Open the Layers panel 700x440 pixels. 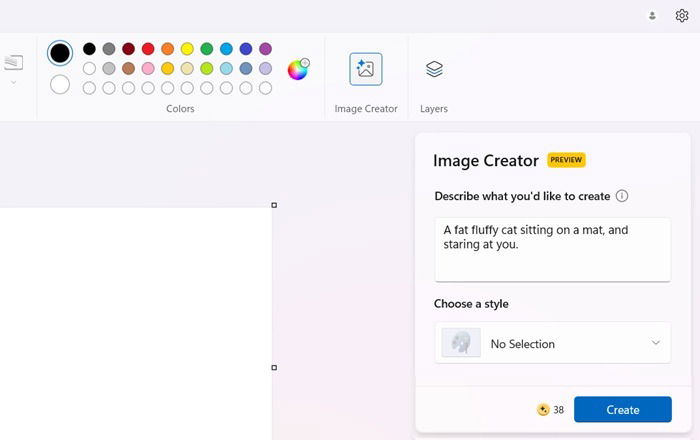(434, 69)
